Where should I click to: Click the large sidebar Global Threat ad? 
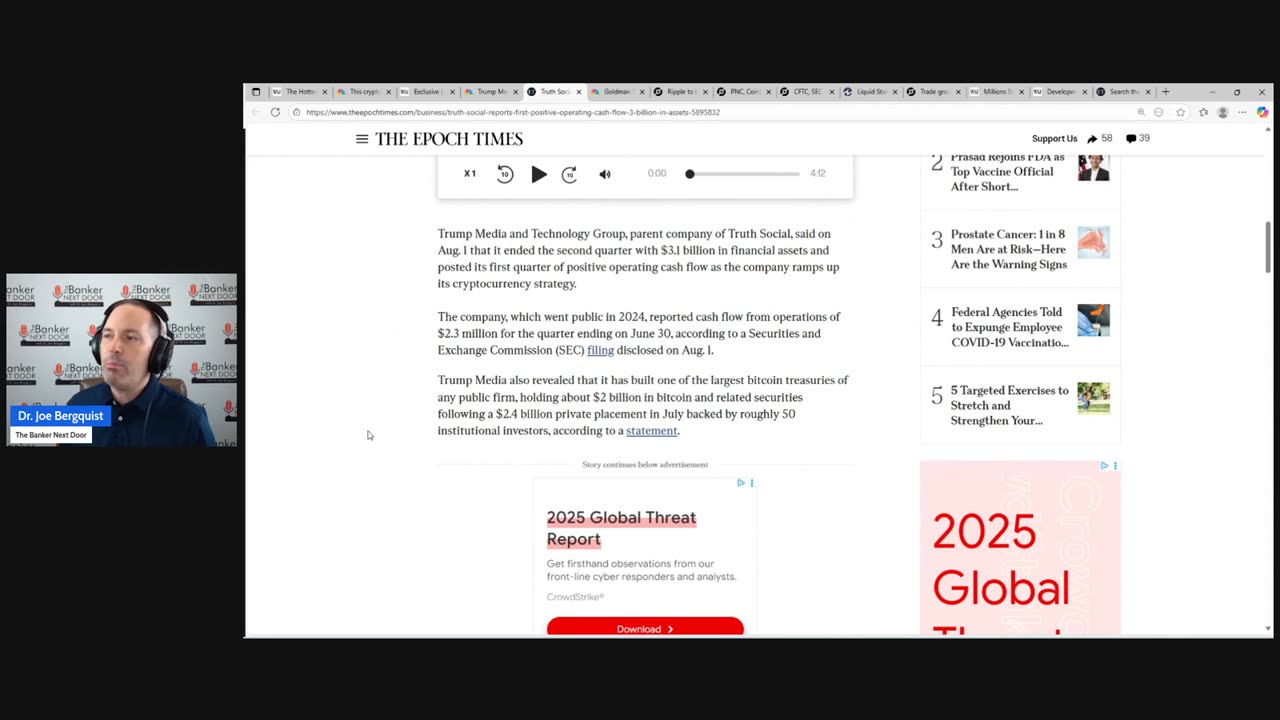[x=1020, y=548]
